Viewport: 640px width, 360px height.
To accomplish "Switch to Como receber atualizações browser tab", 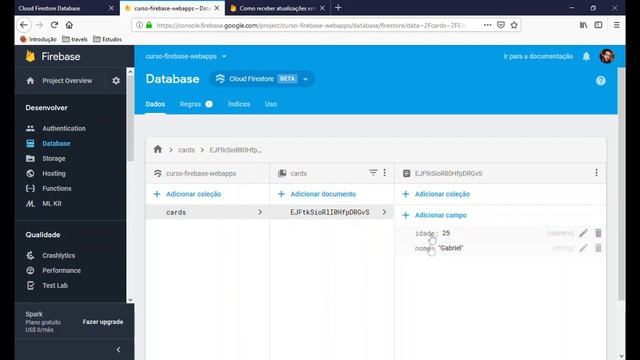I will (277, 8).
